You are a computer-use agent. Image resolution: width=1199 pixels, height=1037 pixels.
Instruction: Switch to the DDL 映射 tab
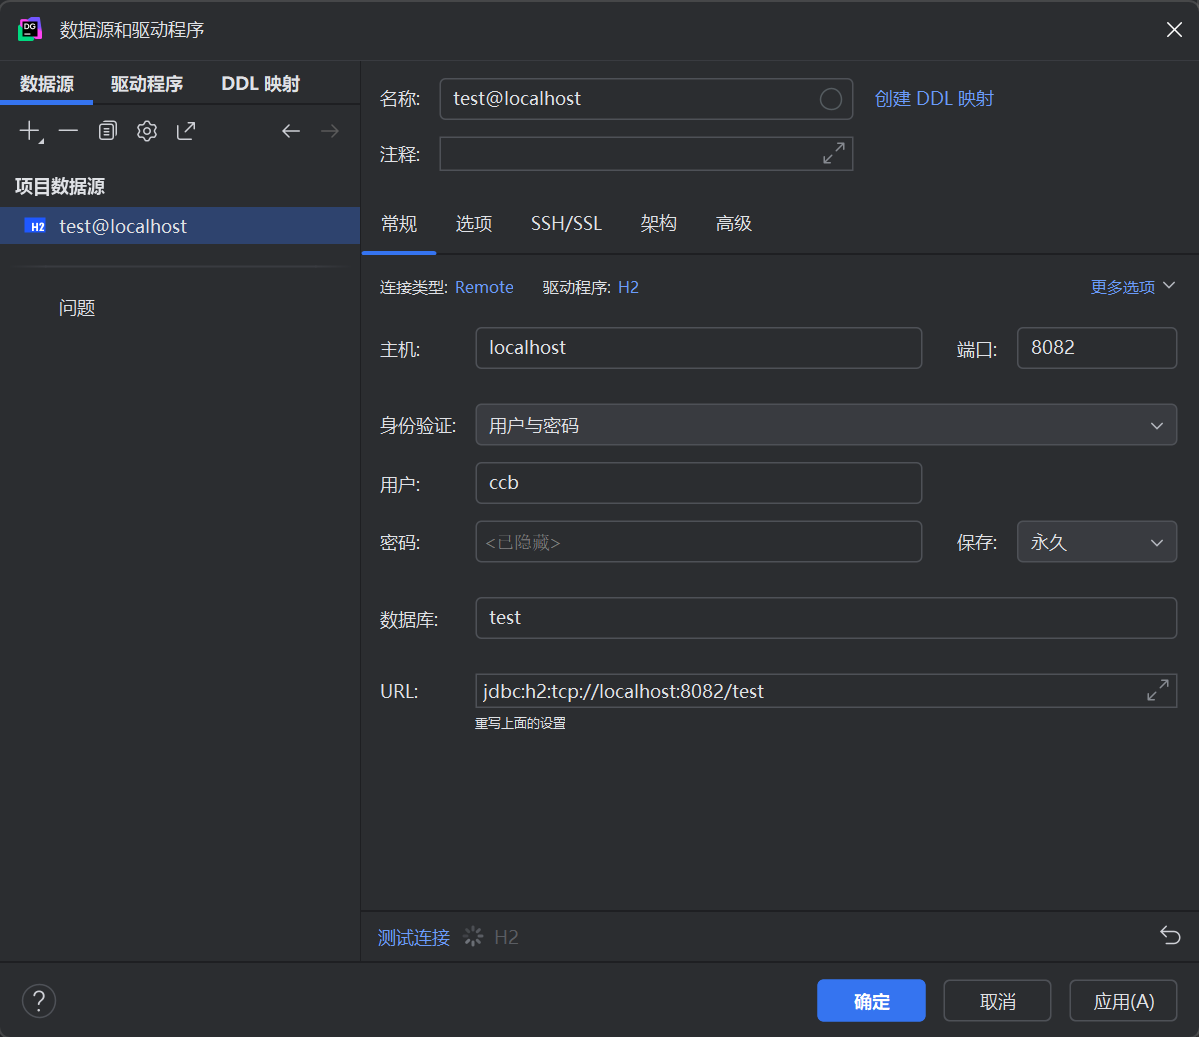(260, 83)
